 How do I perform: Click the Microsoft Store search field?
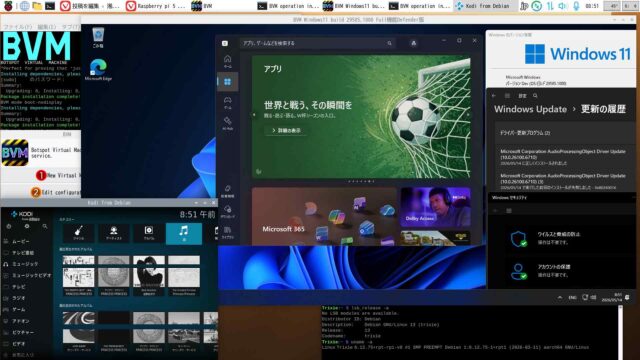pos(318,43)
